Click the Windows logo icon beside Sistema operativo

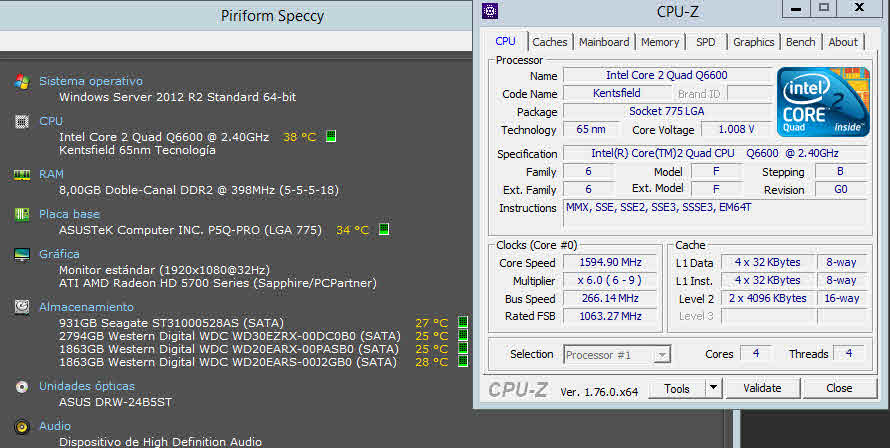(22, 82)
